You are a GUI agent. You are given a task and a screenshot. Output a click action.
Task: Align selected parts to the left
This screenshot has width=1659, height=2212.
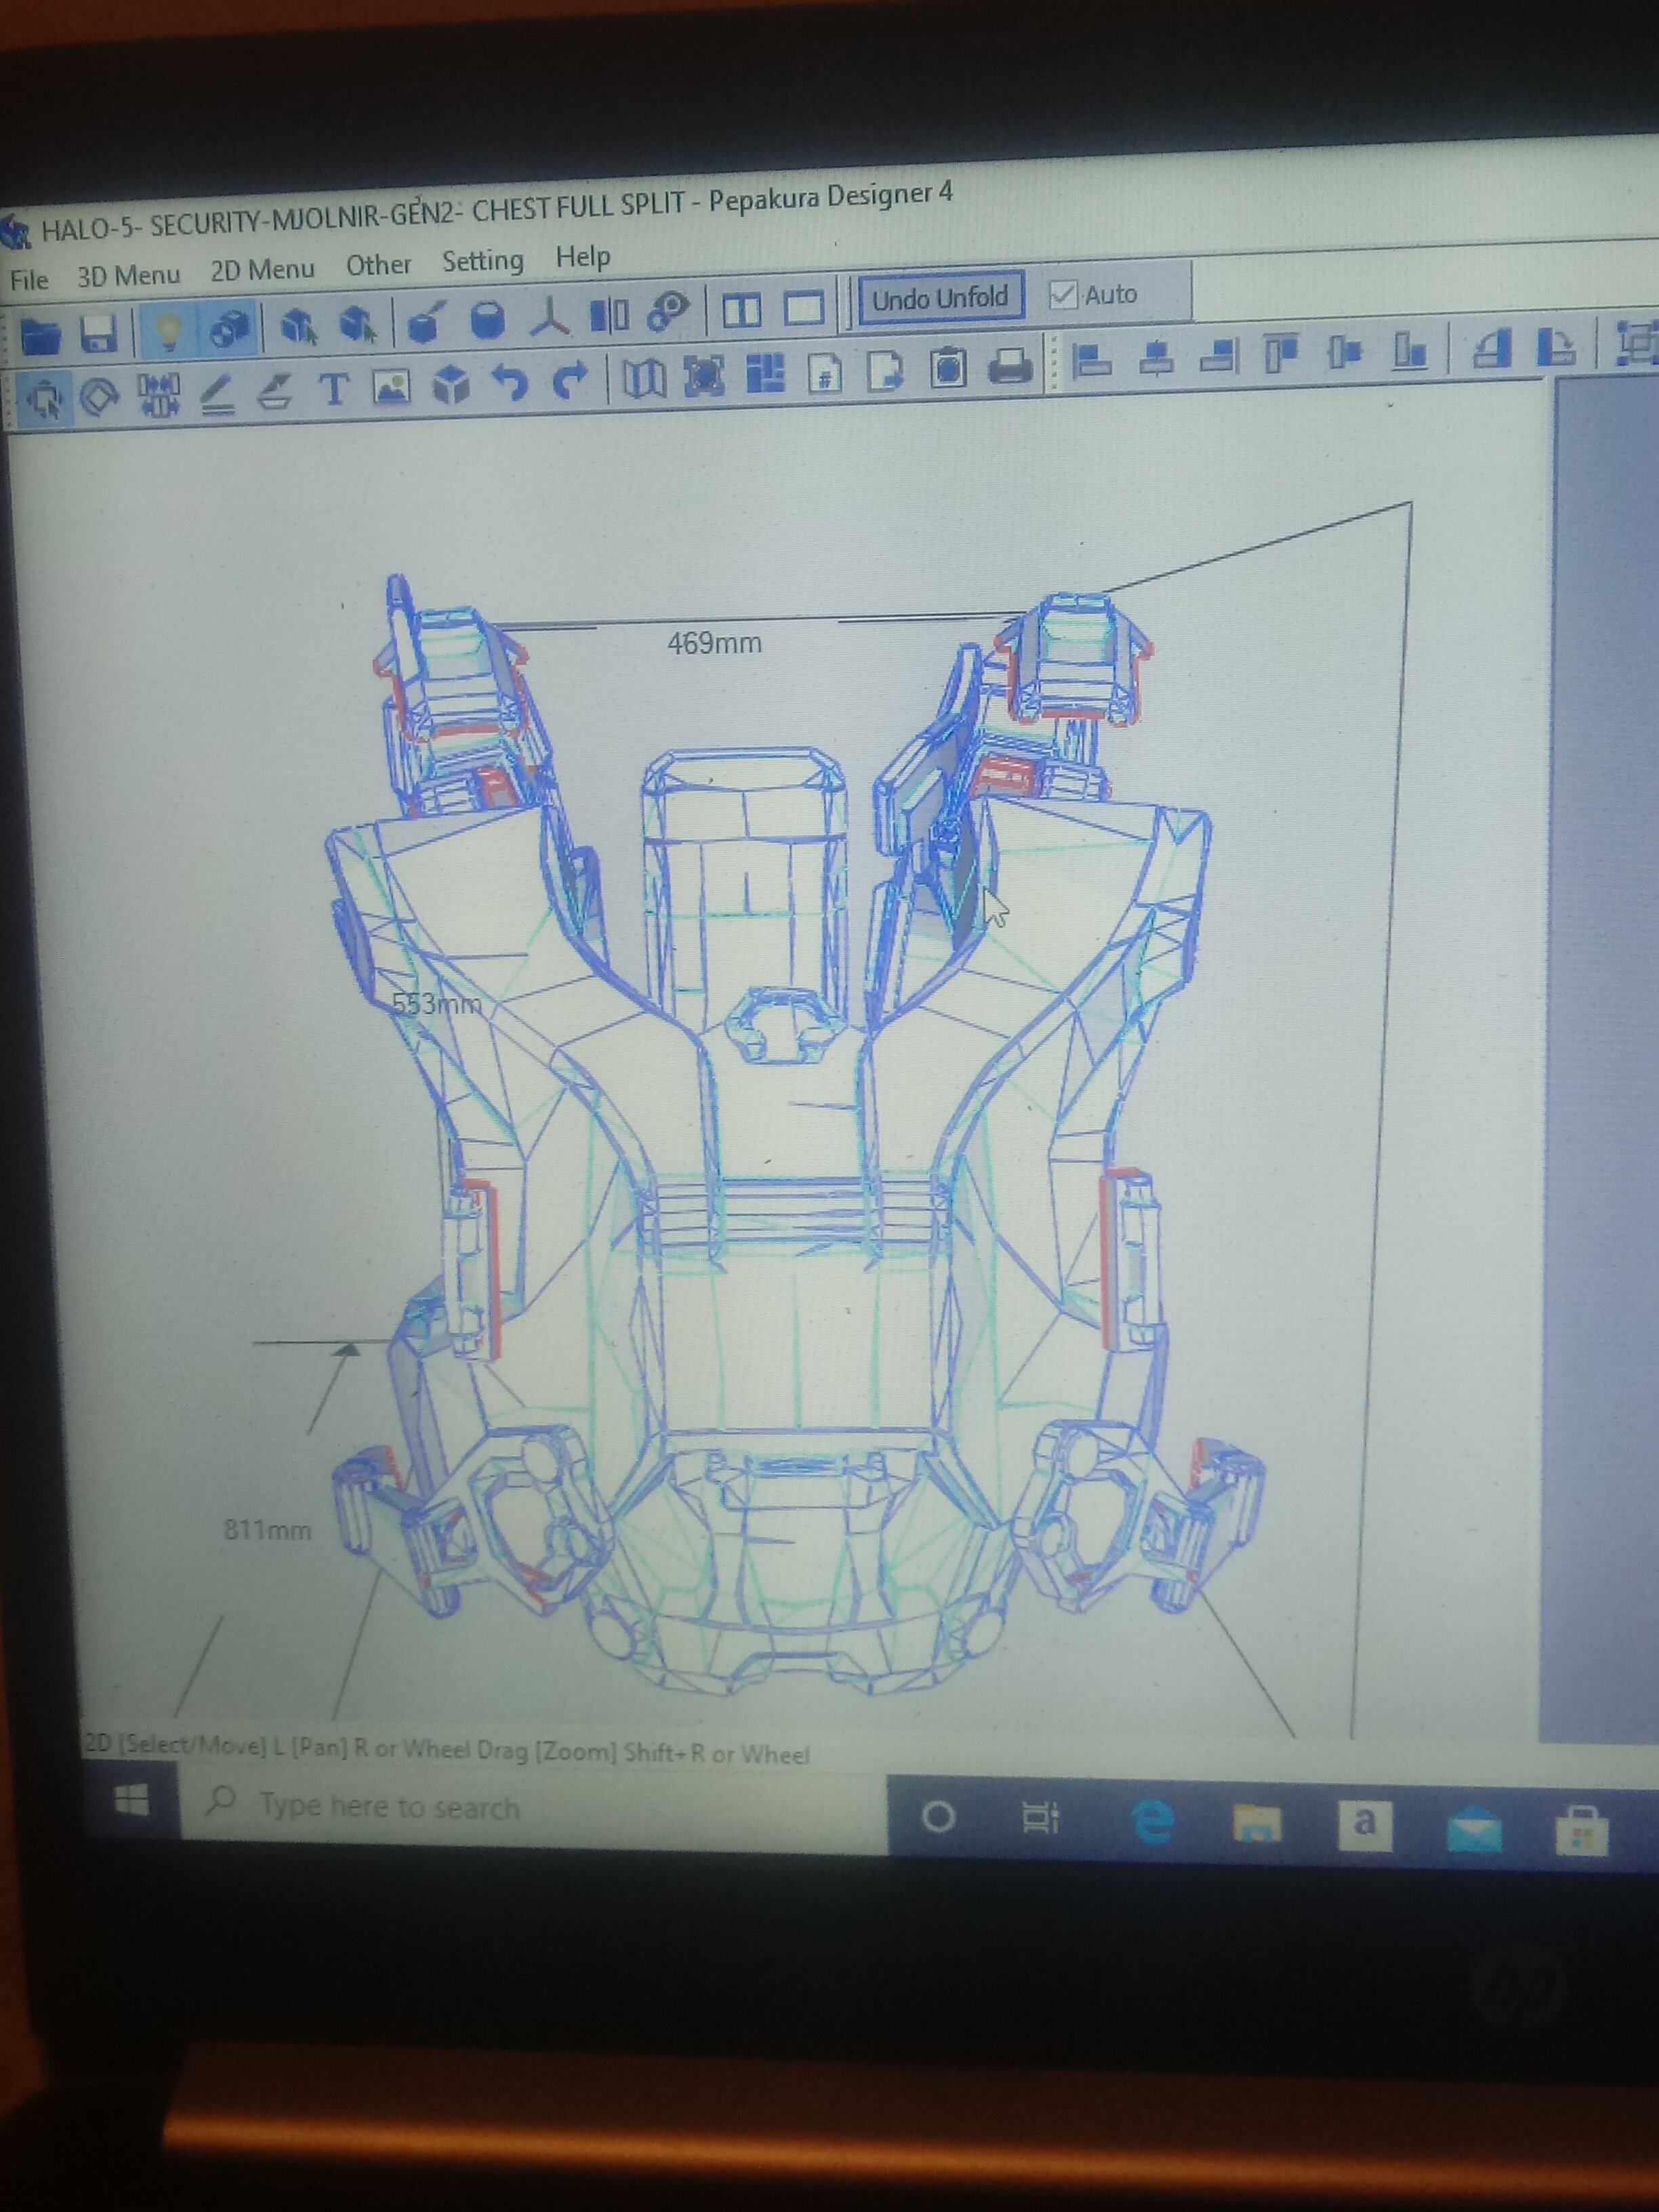point(1091,360)
